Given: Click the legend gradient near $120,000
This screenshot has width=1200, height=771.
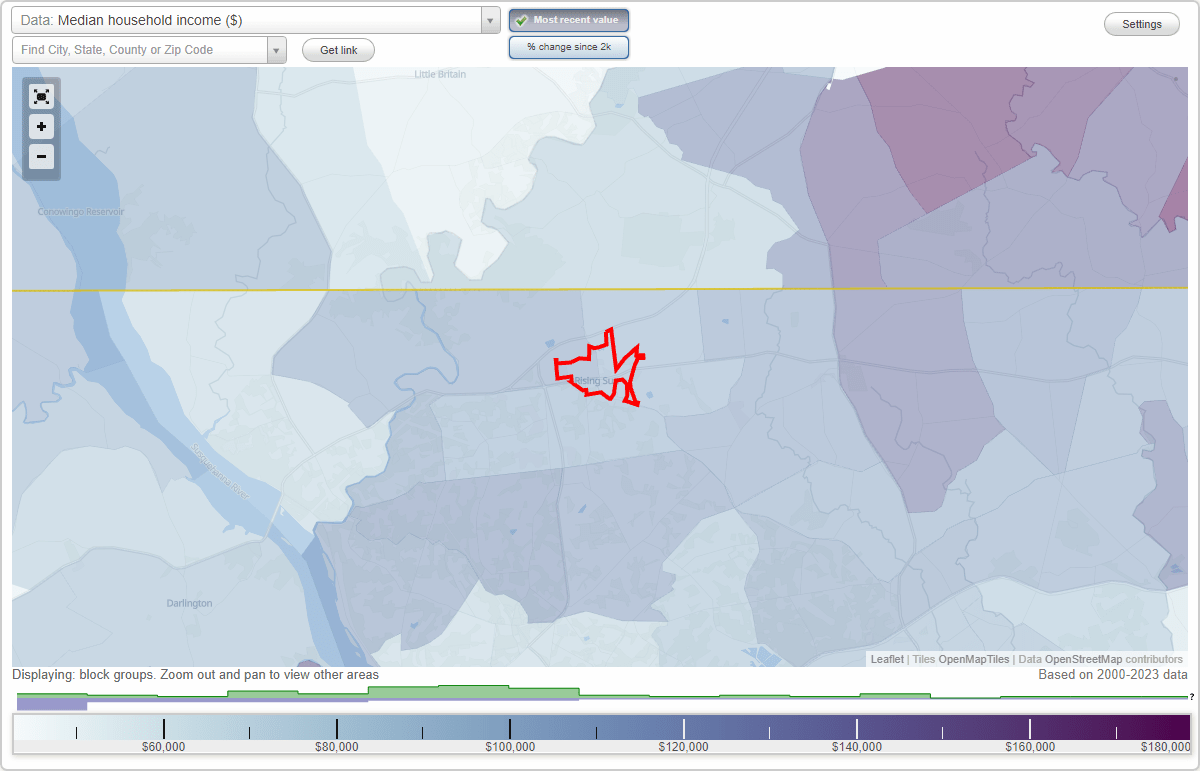Looking at the screenshot, I should (x=684, y=728).
